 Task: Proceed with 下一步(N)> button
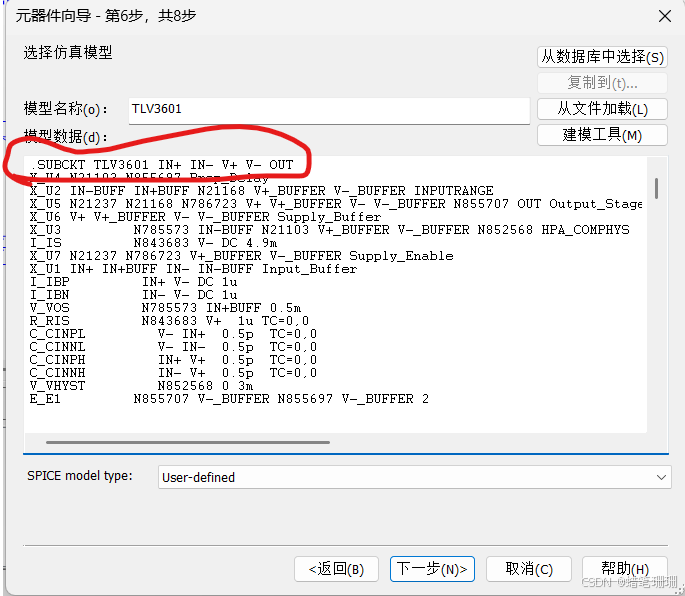[x=432, y=569]
